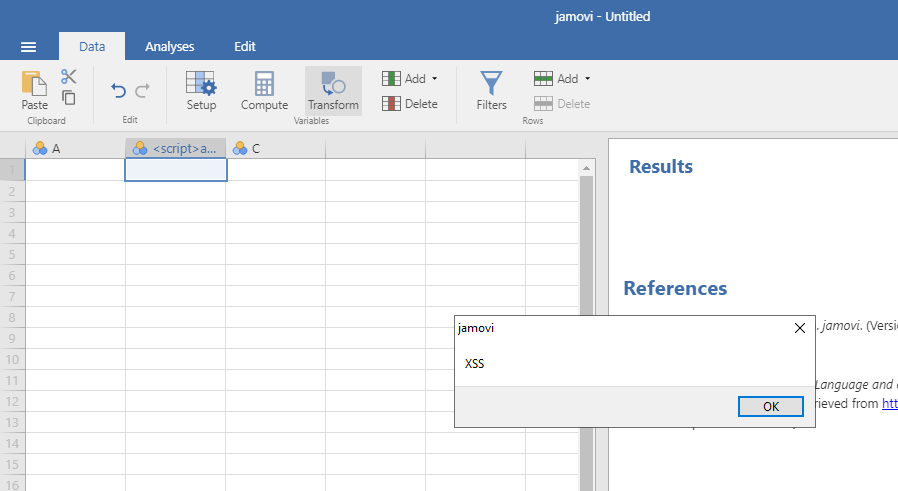Click the Compute calculator icon
This screenshot has width=898, height=491.
click(x=264, y=90)
